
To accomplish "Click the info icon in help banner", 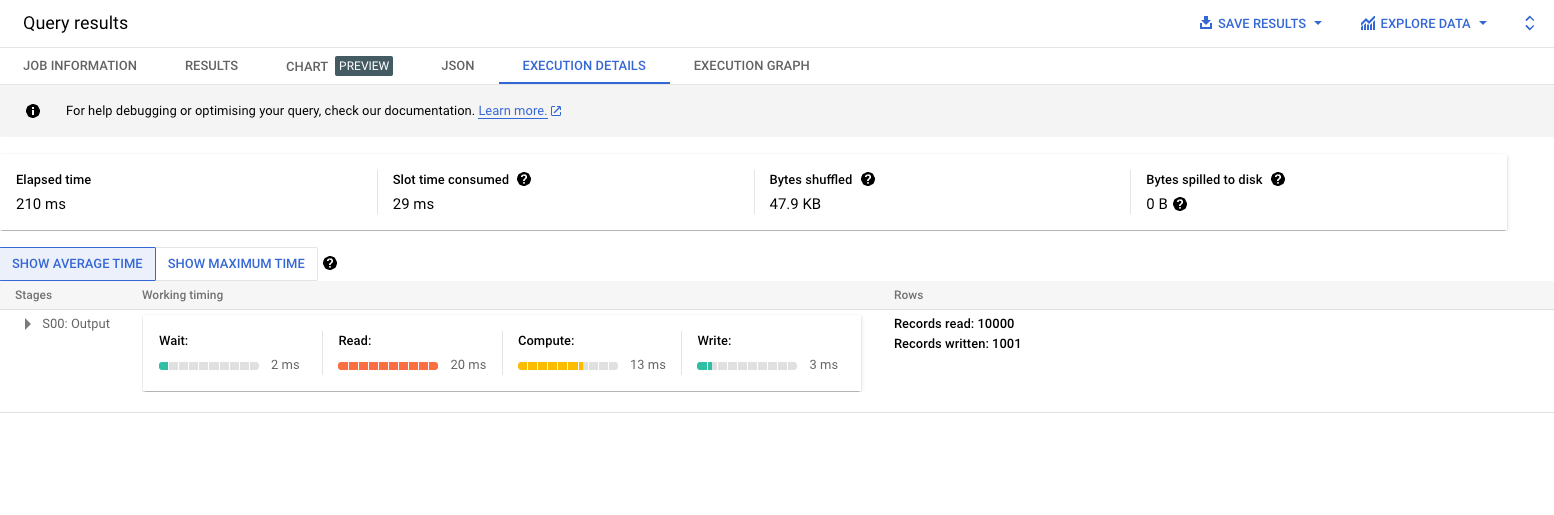I will click(x=33, y=111).
